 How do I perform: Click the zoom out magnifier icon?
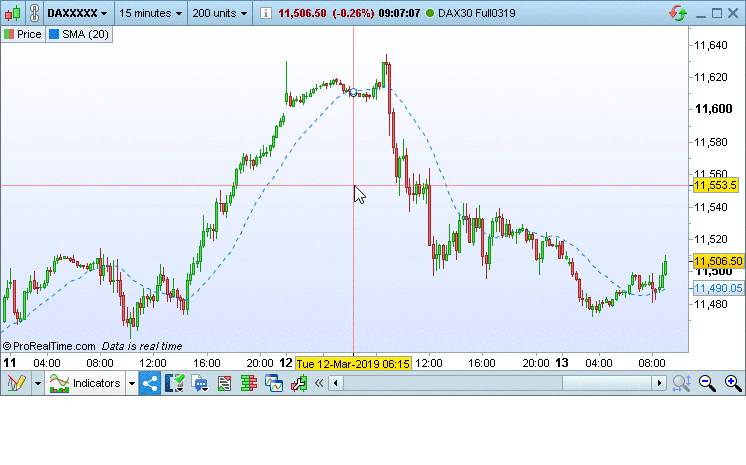707,383
